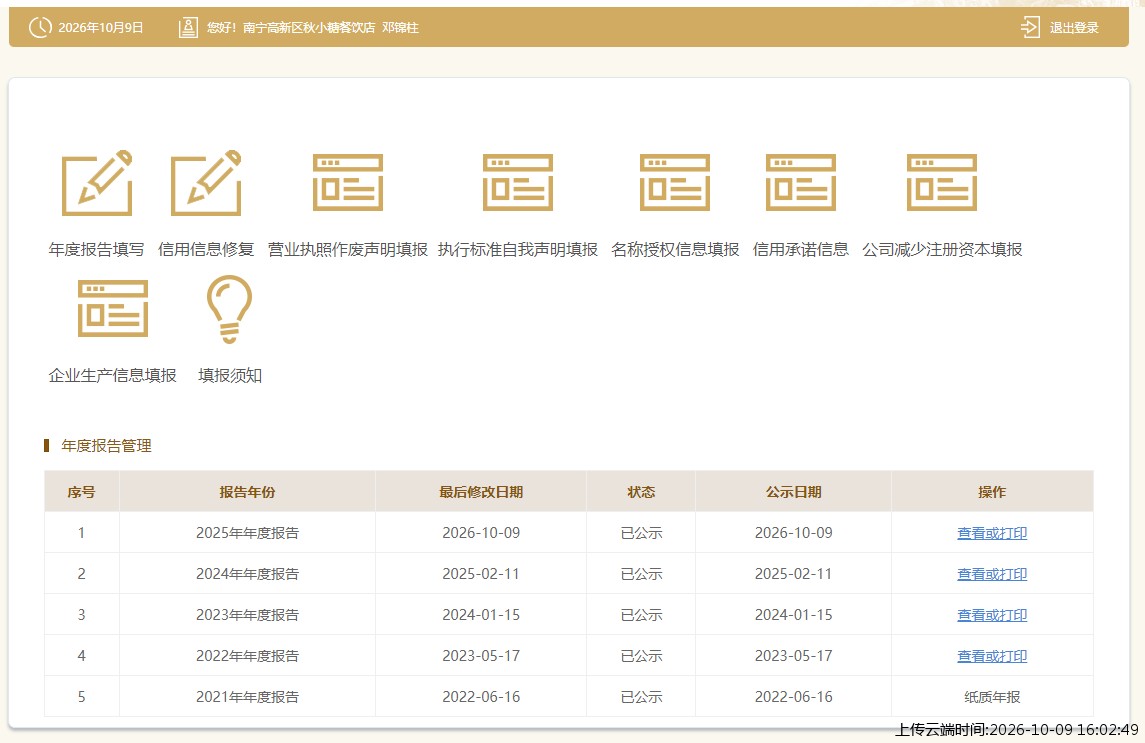Open the 年度报告填写 pencil icon
Screen dimensions: 1145x743
pos(97,183)
